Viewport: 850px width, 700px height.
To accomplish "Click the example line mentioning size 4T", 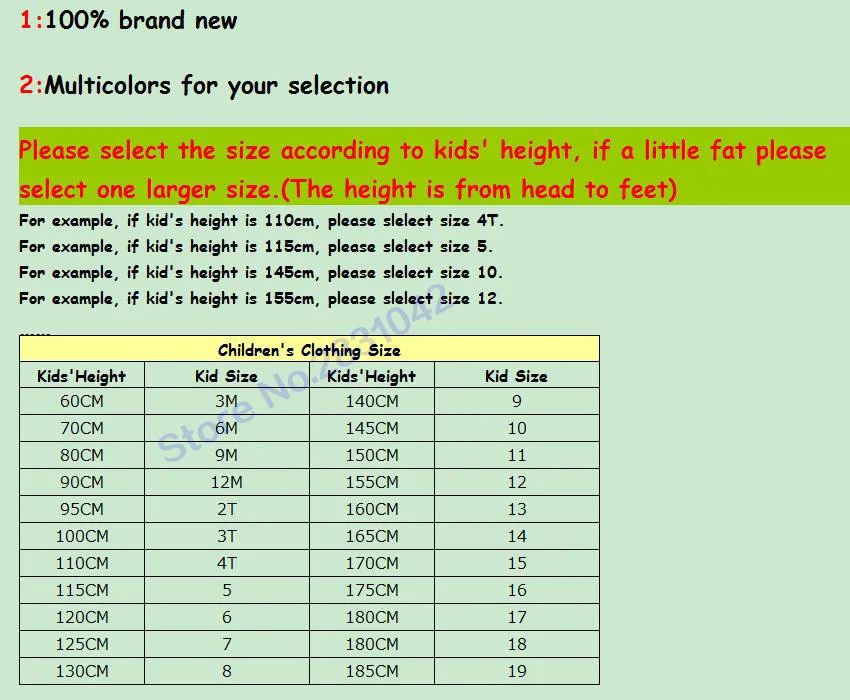I will click(262, 220).
